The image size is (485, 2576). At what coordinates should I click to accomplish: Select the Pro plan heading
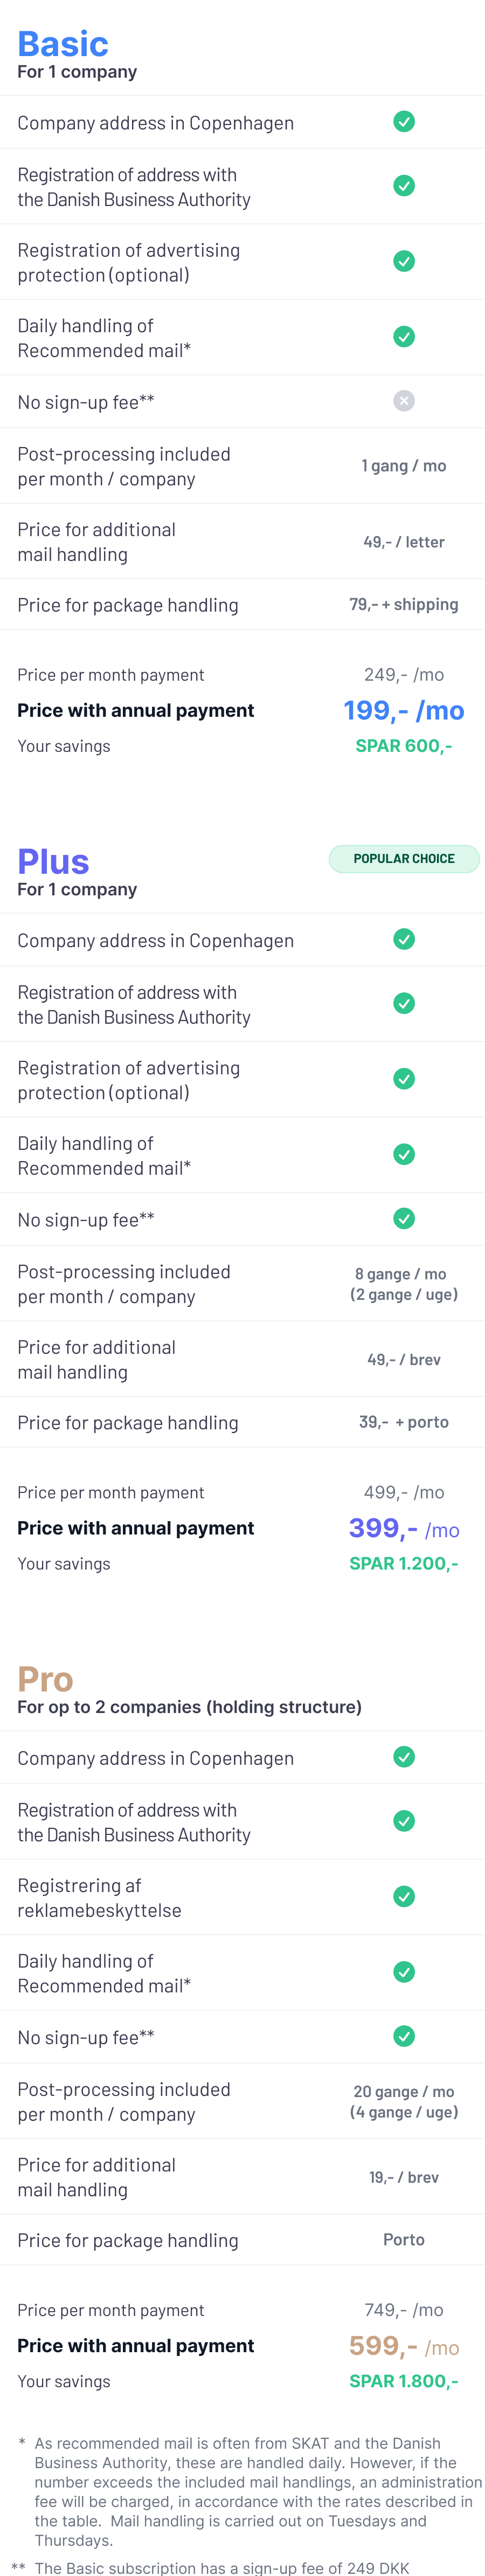(x=46, y=1679)
